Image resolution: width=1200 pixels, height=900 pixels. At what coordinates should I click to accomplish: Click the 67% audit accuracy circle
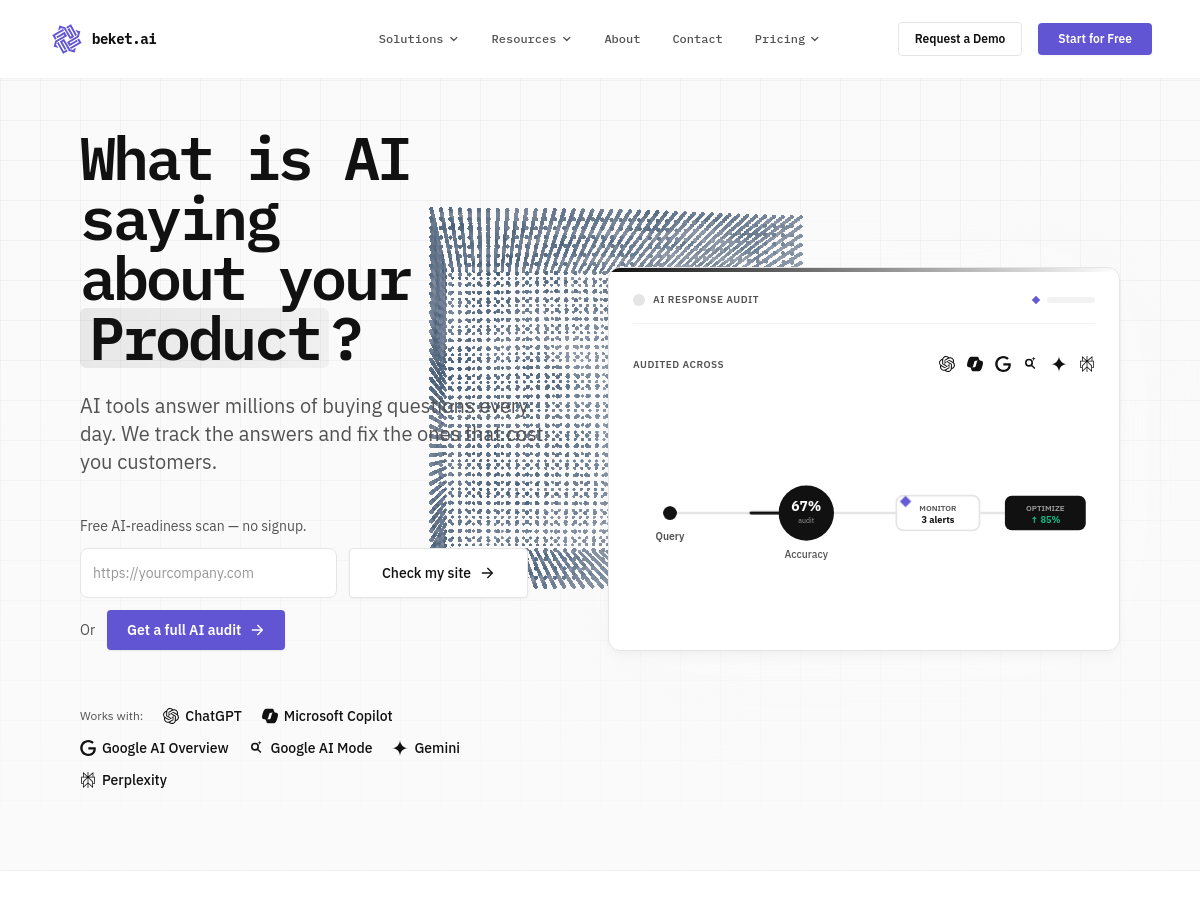806,513
